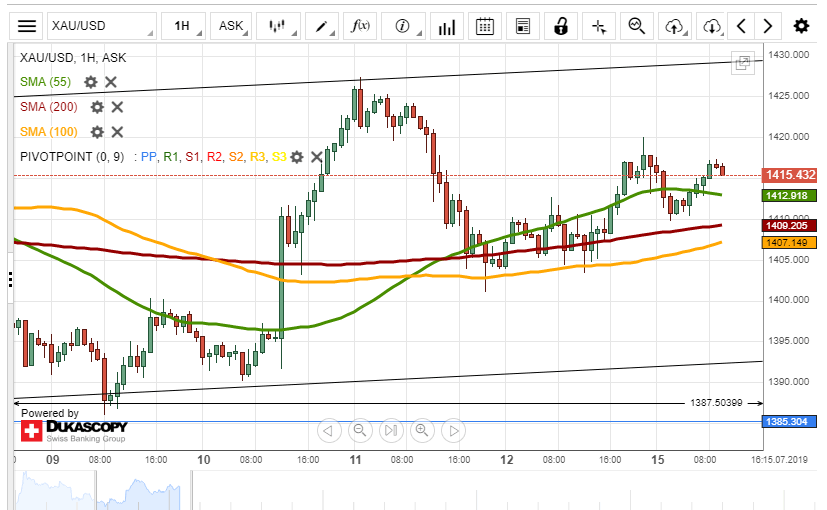
Task: Switch the ASK price side dropdown
Action: tap(231, 26)
